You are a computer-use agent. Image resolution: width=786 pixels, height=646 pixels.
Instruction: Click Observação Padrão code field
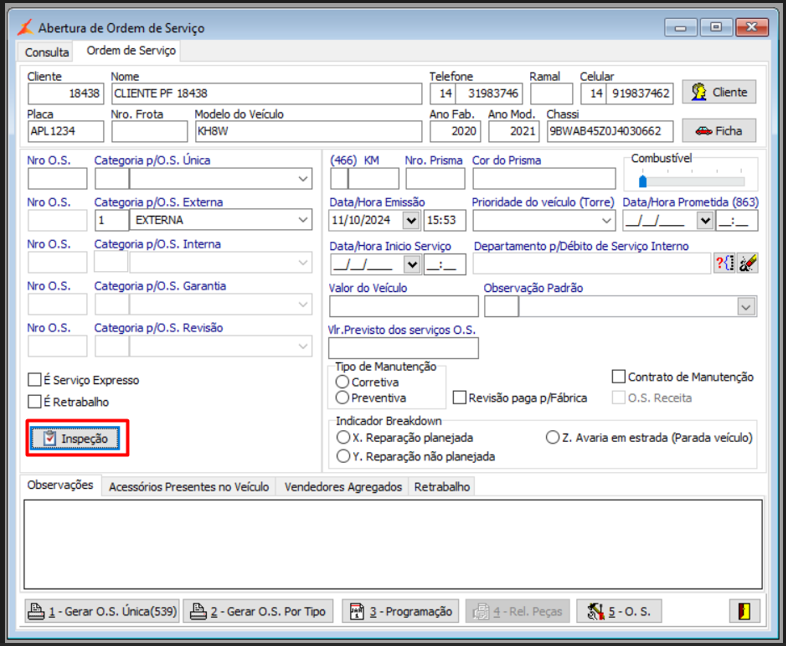click(x=501, y=307)
